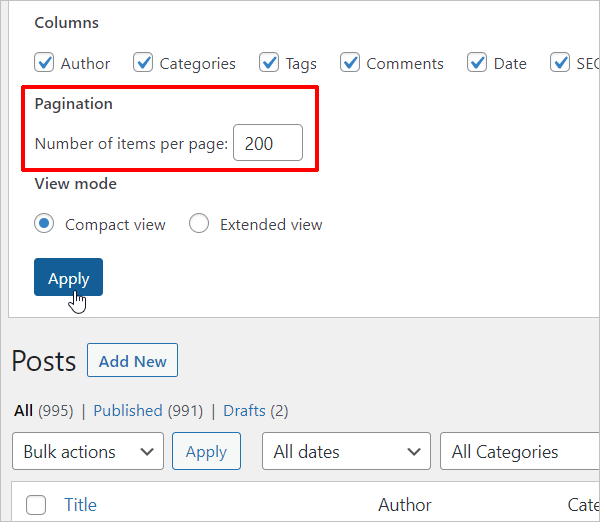Toggle the Date column checkbox
600x522 pixels.
pos(477,63)
